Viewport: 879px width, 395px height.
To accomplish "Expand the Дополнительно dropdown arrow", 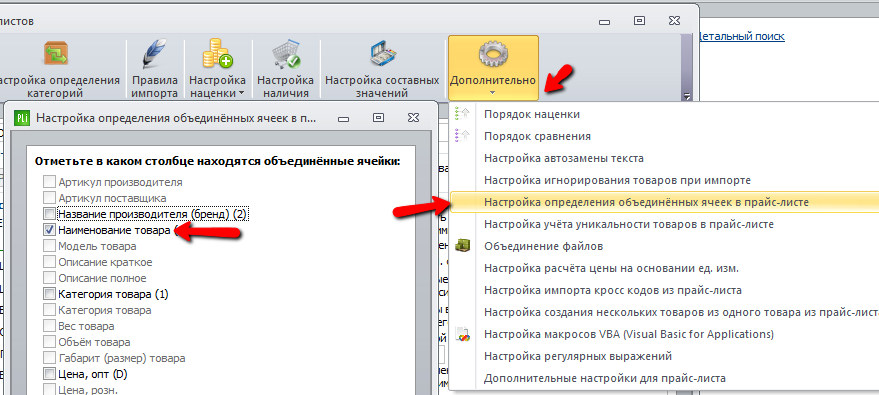I will (x=493, y=93).
